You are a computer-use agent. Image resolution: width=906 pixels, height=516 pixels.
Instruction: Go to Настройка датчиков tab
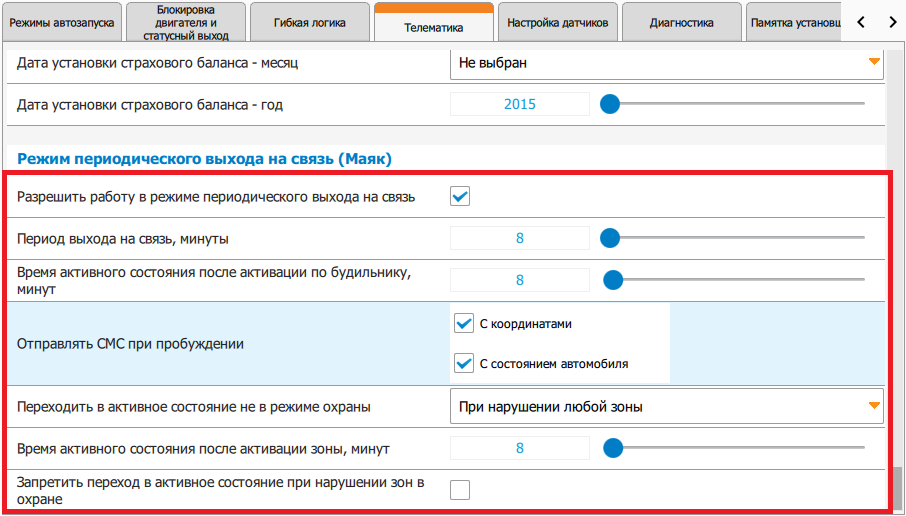pos(557,22)
